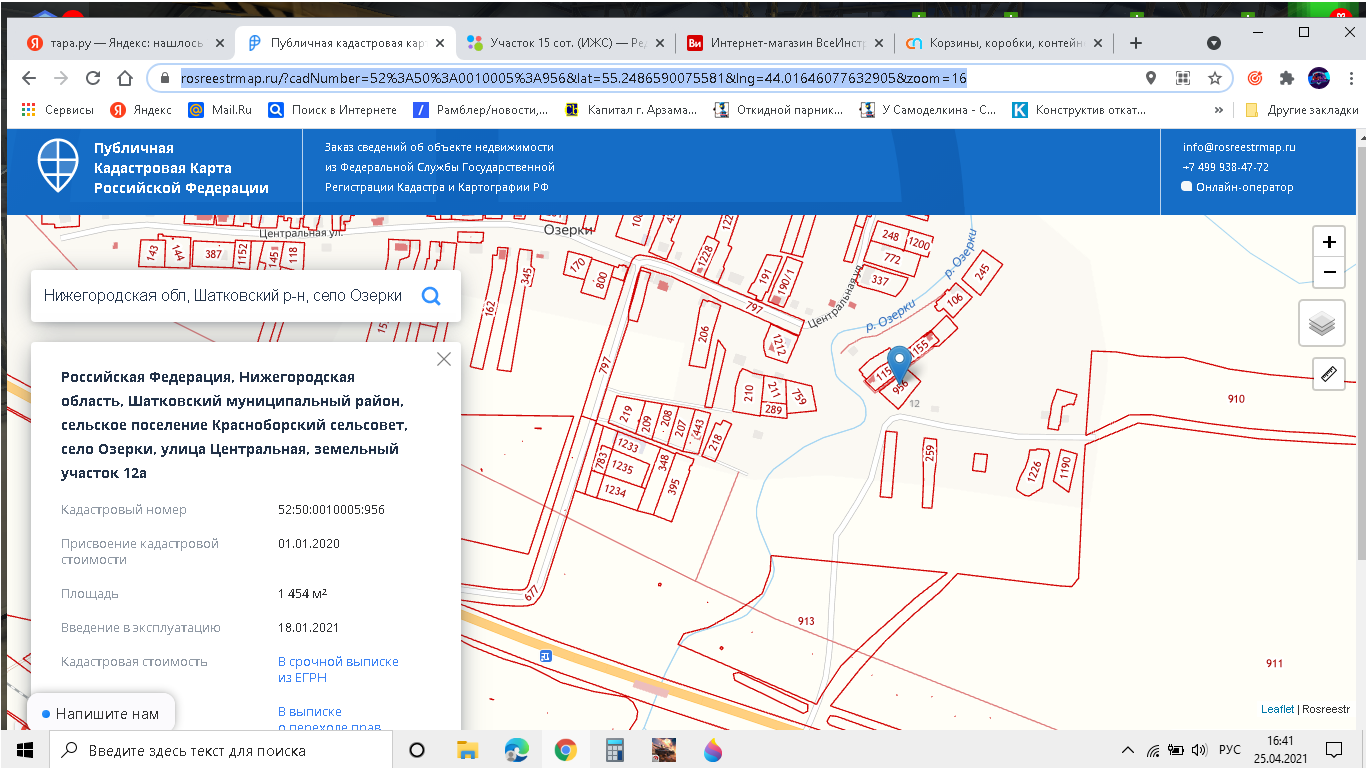Show hidden system tray icons
Viewport: 1366px width, 768px height.
coord(1128,750)
